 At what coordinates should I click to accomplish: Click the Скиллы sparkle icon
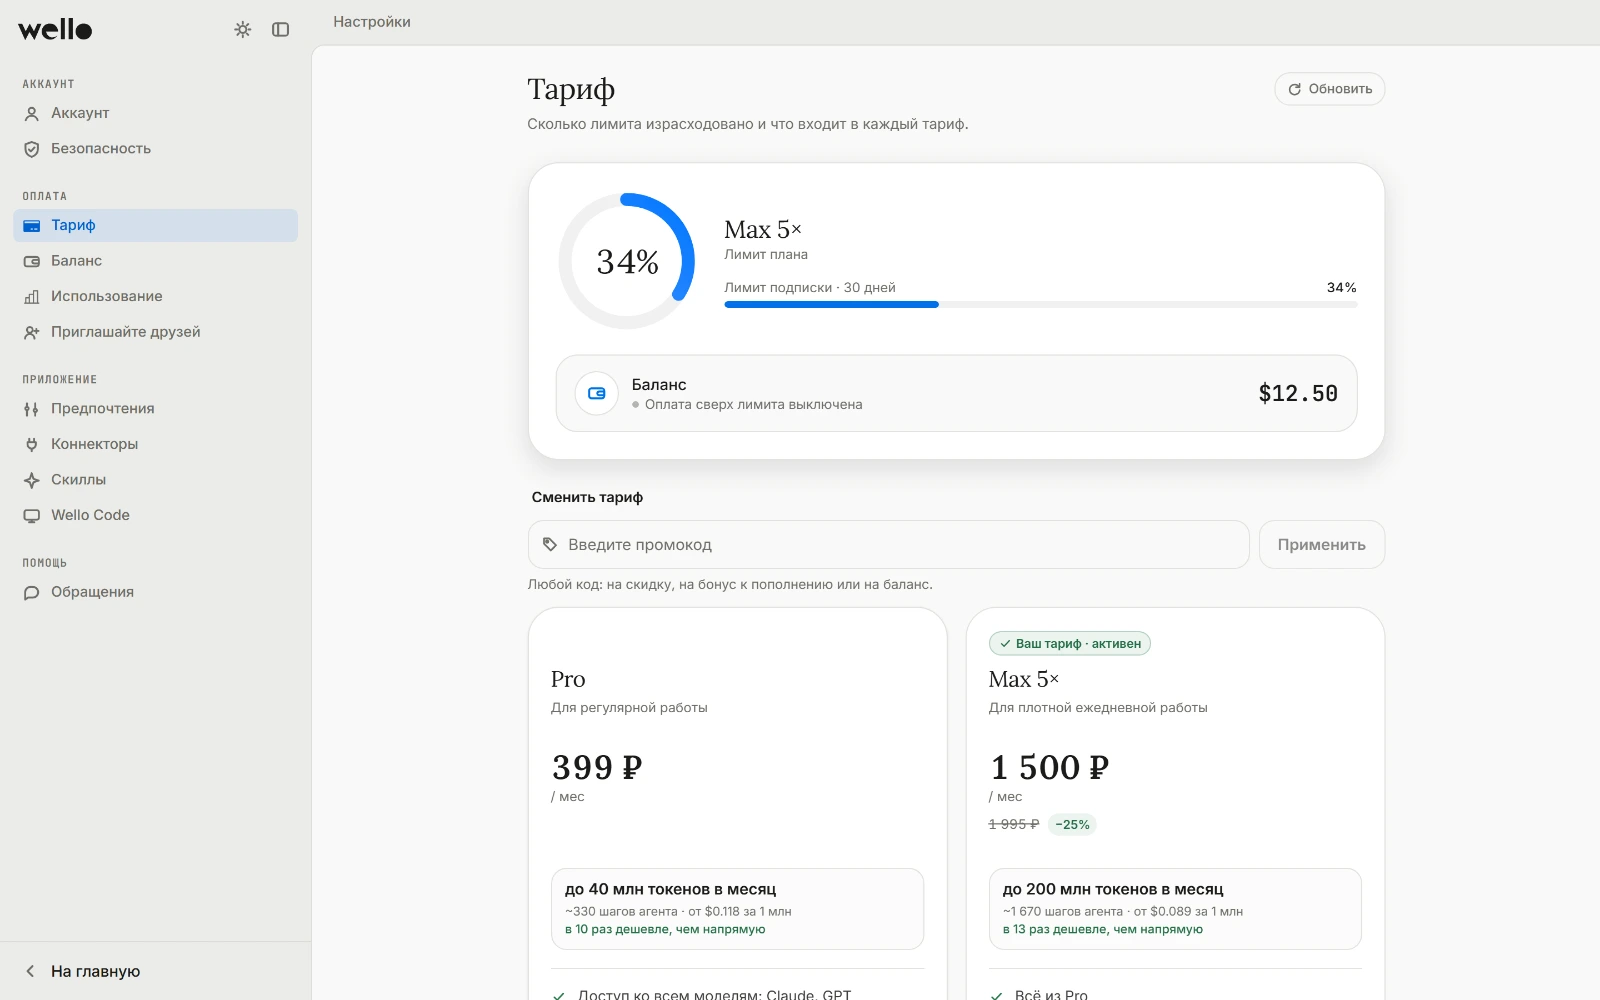click(32, 480)
